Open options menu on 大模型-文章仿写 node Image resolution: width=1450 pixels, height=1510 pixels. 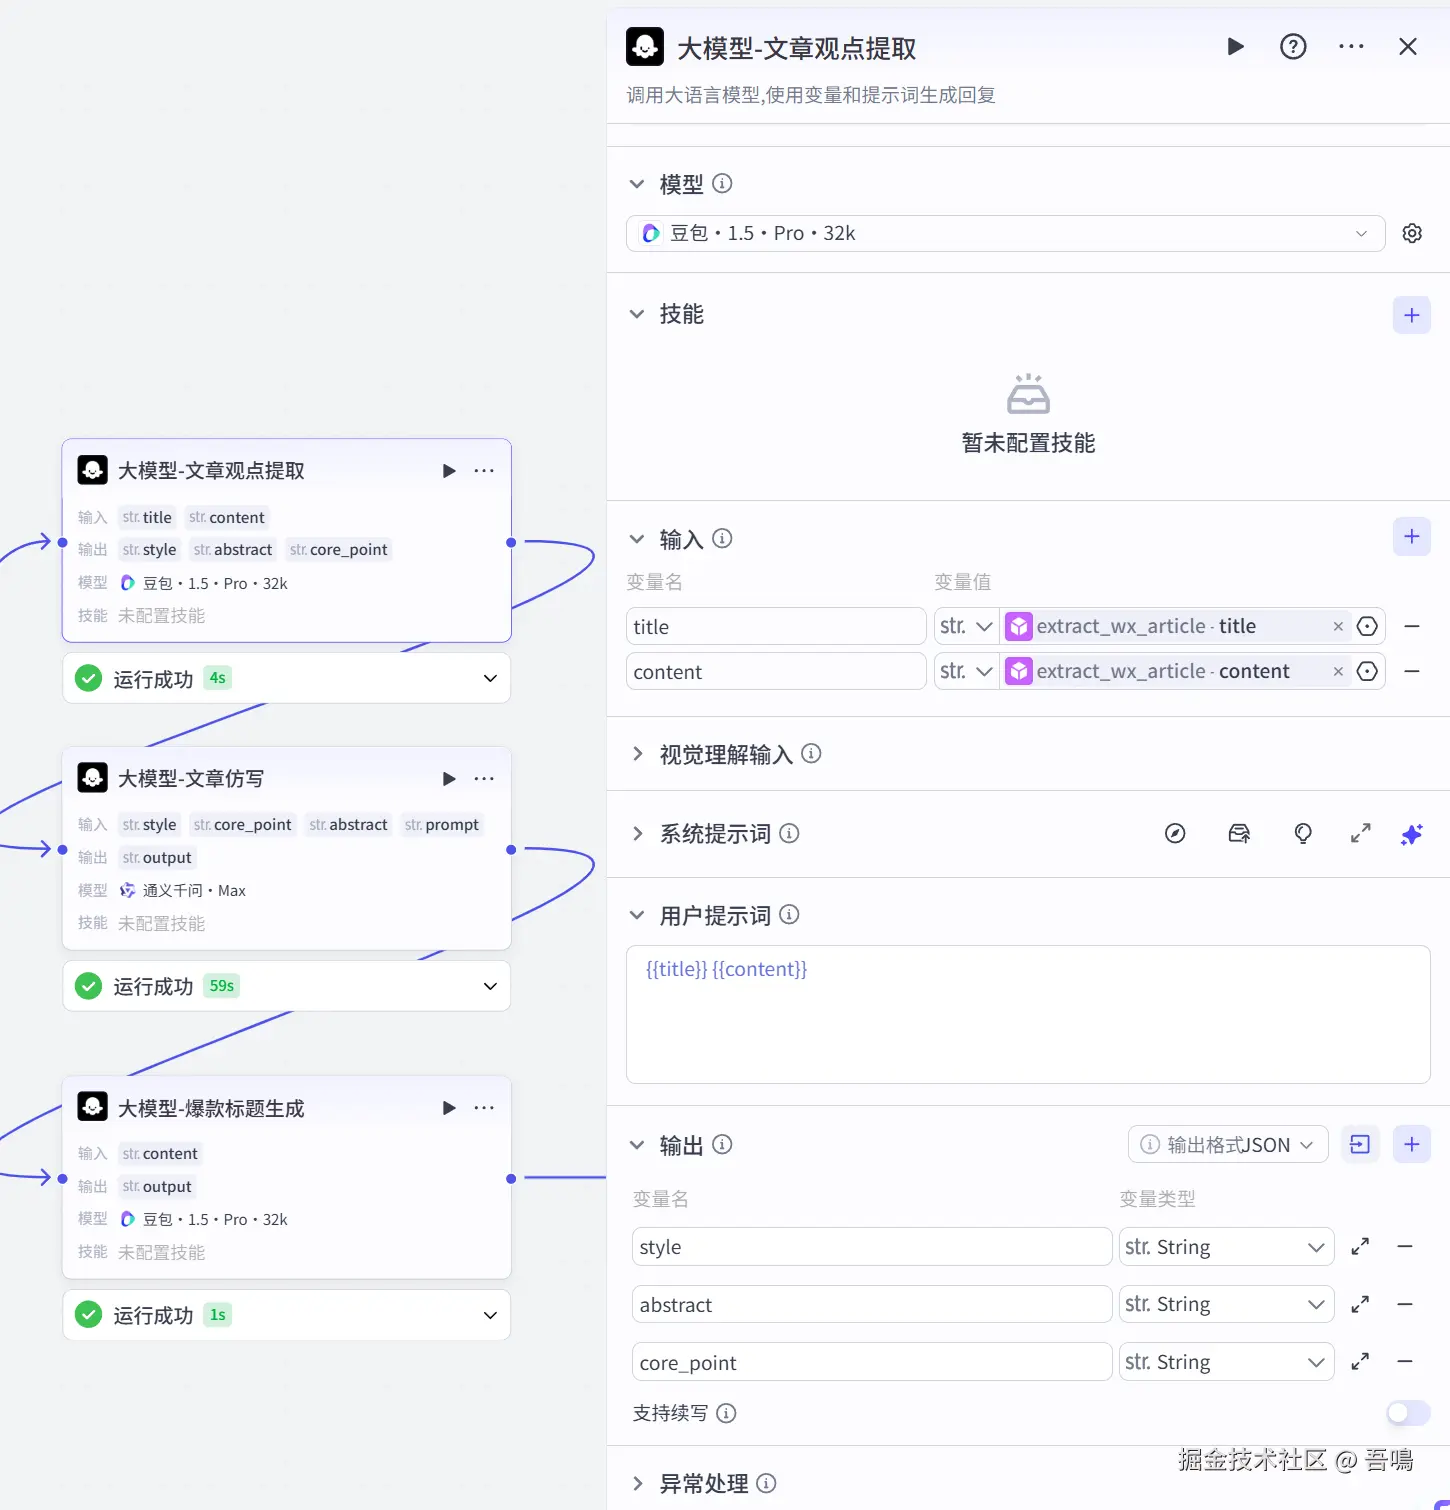(x=484, y=779)
